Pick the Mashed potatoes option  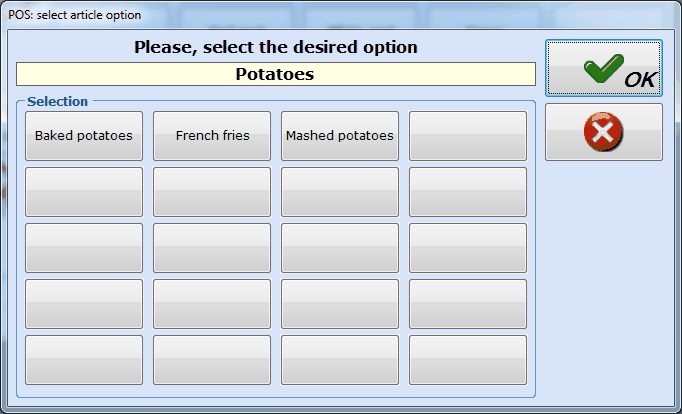tap(340, 136)
